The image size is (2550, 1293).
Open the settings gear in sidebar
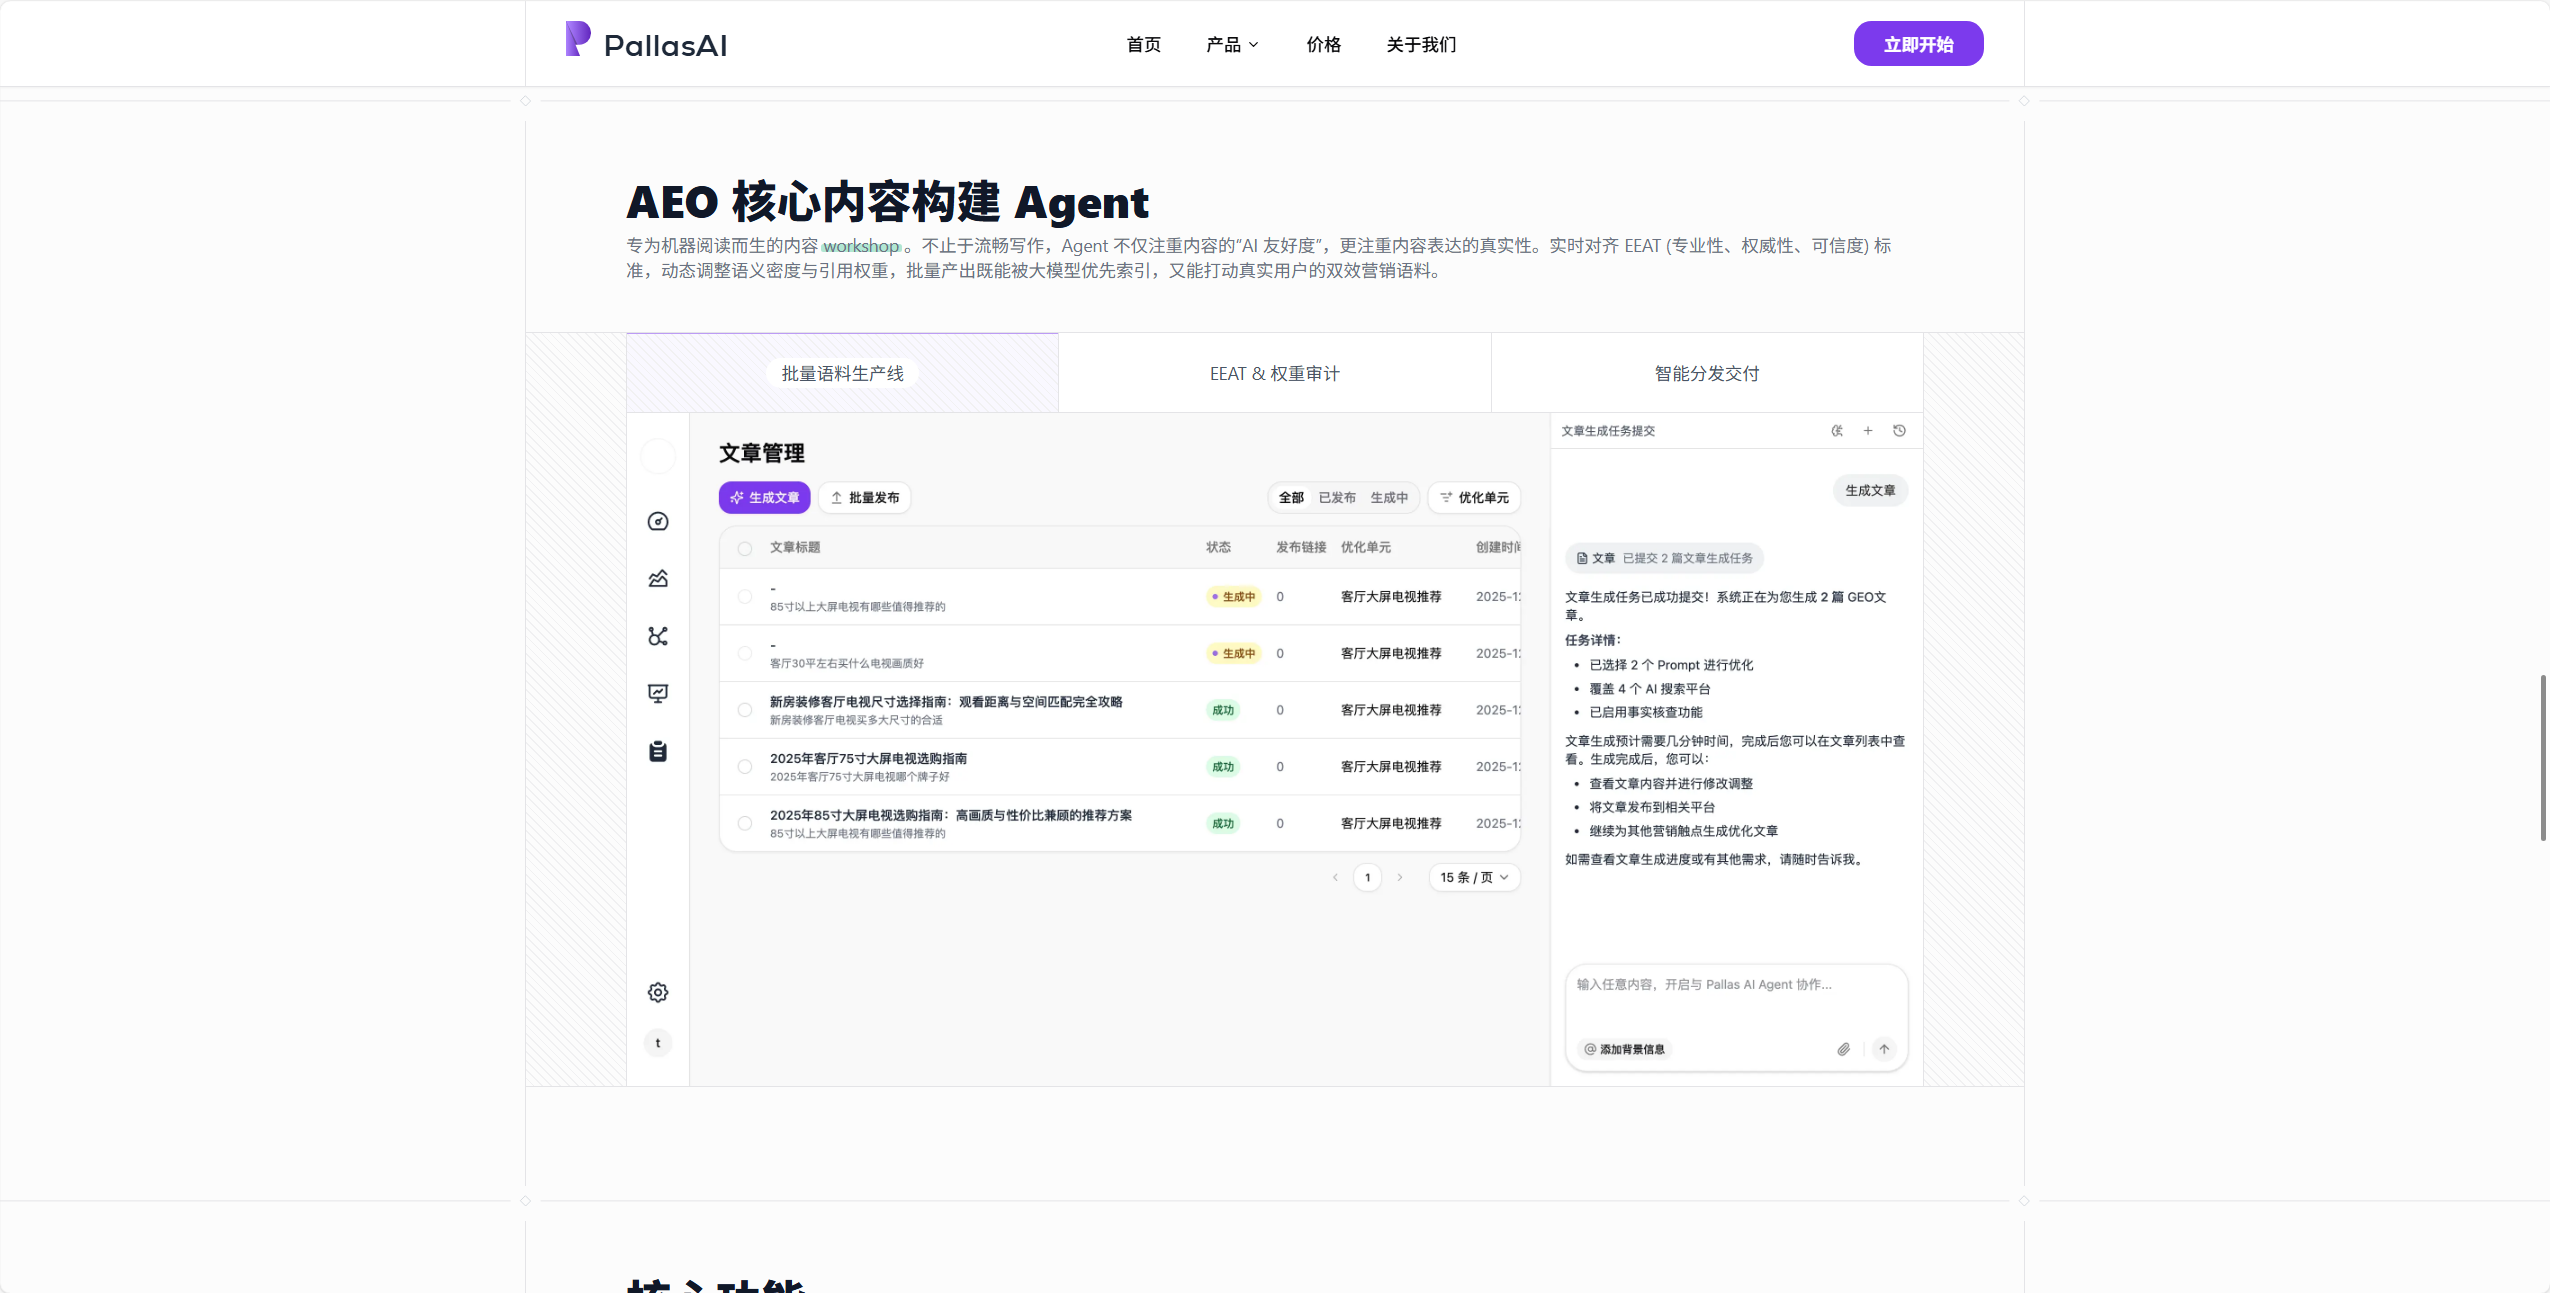[658, 992]
